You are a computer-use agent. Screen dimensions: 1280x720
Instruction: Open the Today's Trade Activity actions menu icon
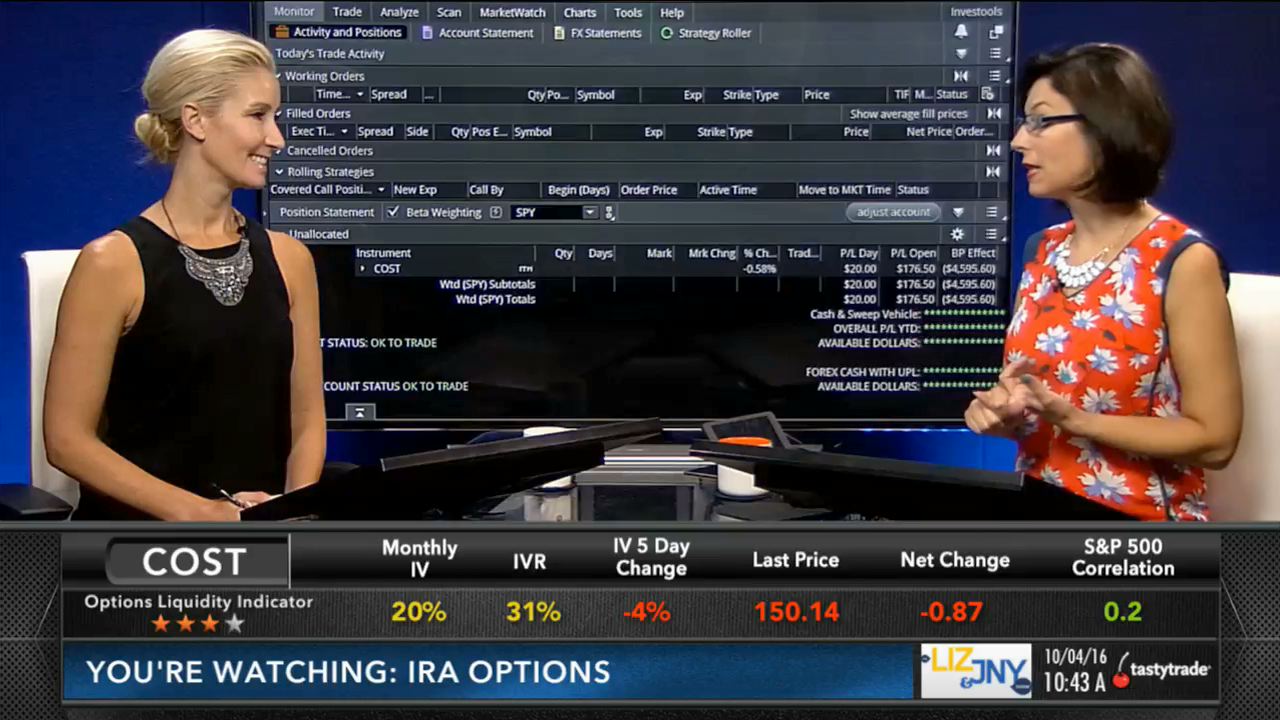pos(995,54)
